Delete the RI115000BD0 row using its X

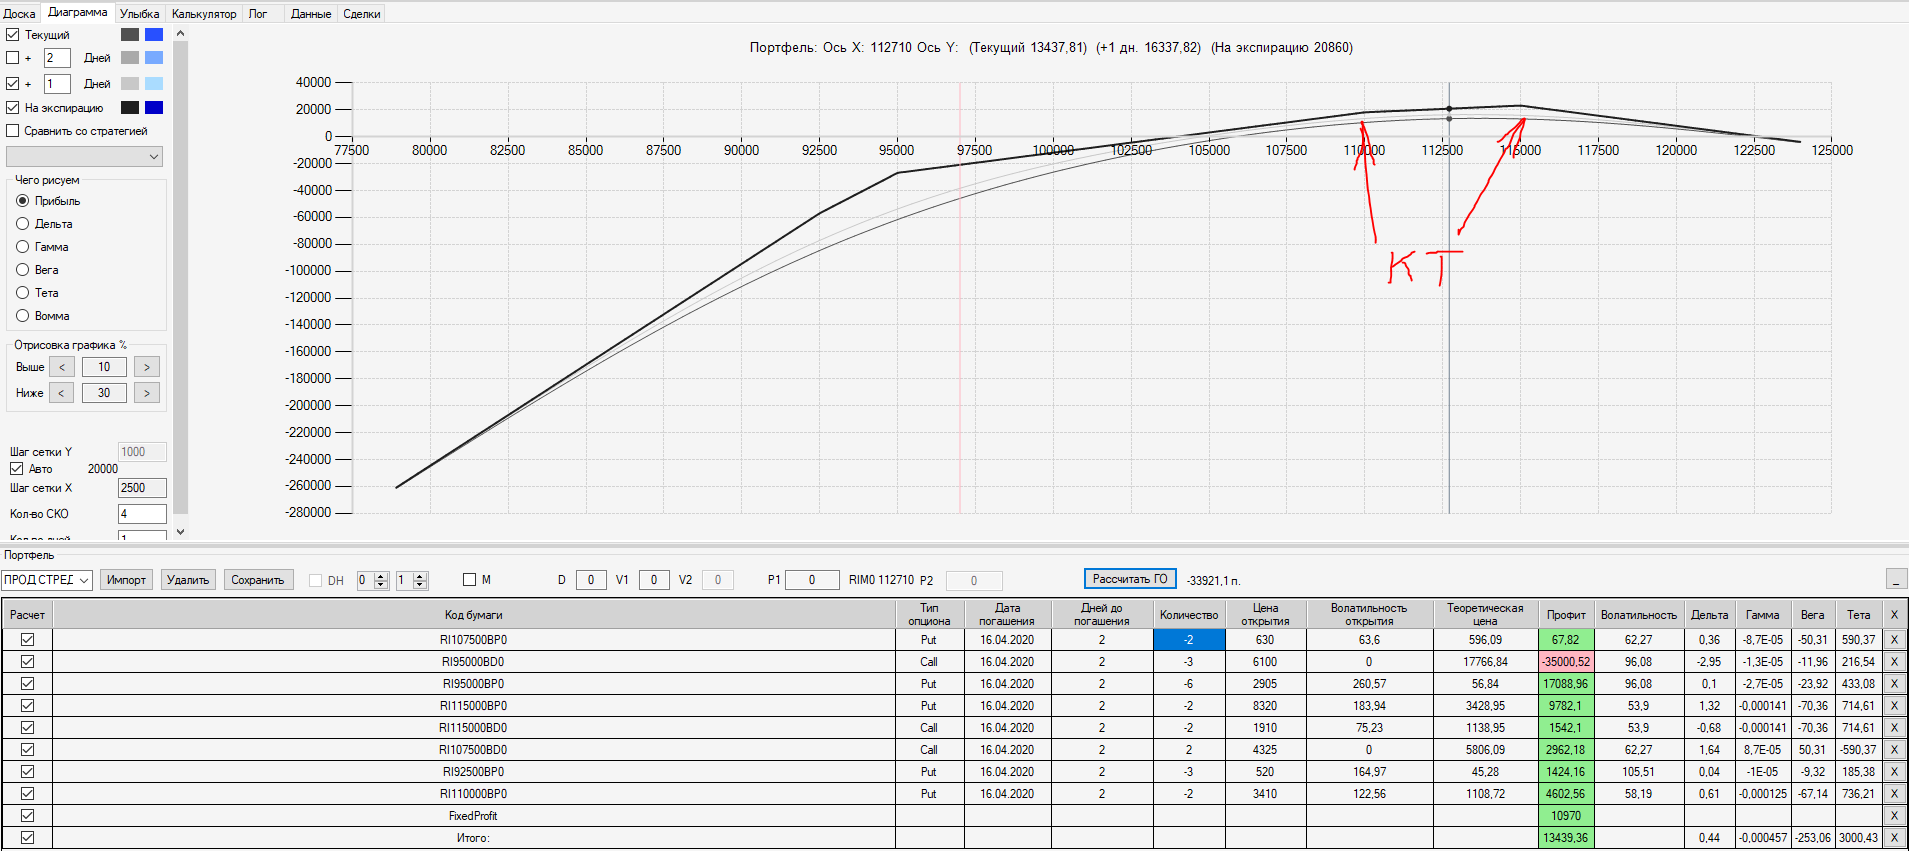[x=1894, y=728]
